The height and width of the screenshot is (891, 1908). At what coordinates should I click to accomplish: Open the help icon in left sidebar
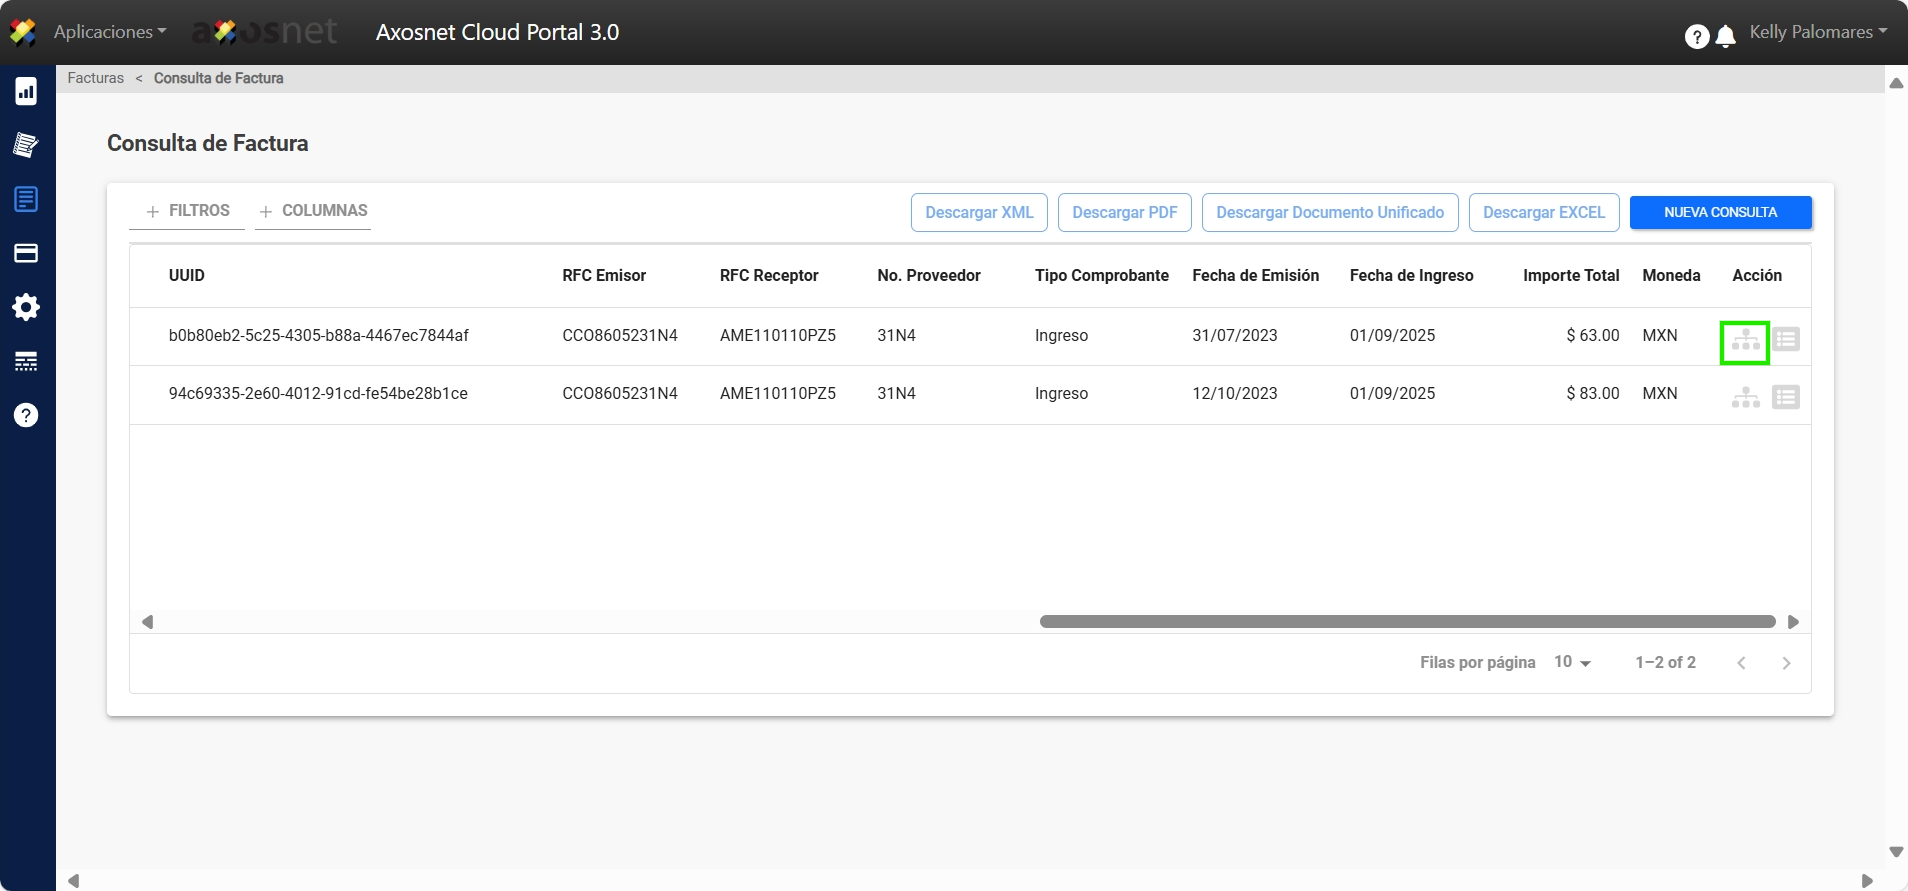(x=26, y=415)
